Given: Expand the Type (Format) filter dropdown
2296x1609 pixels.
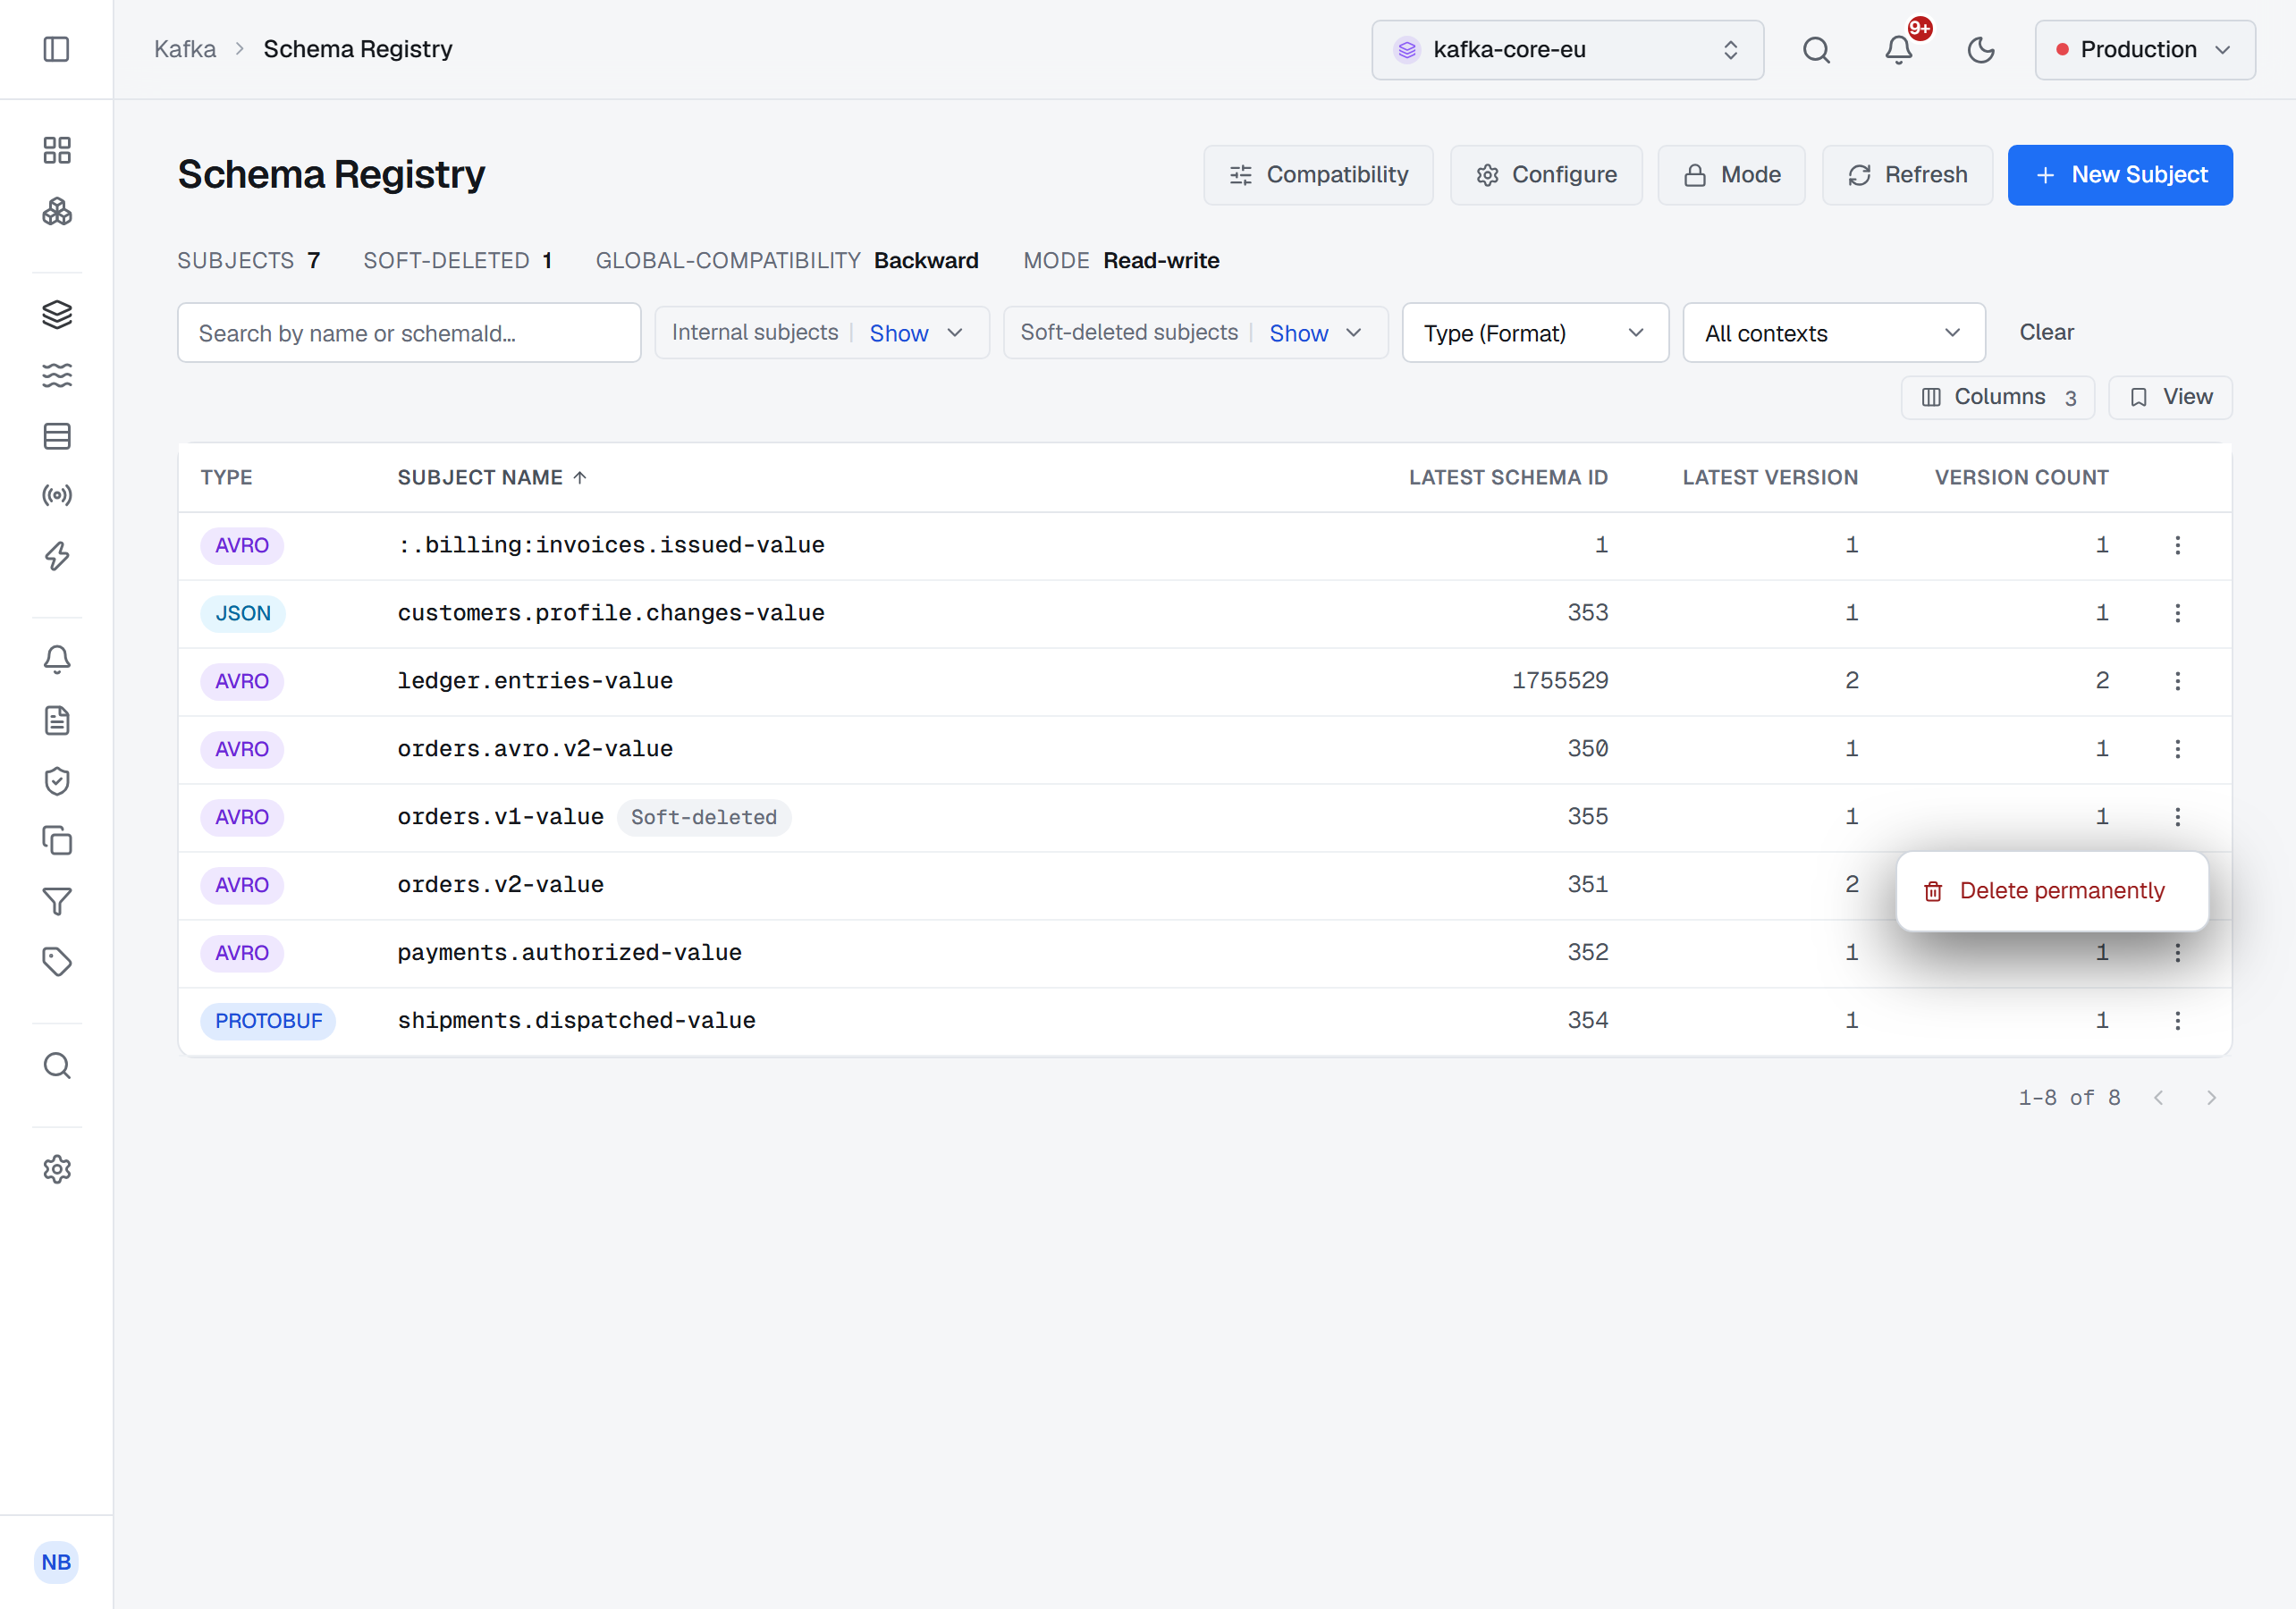Looking at the screenshot, I should click(1535, 333).
